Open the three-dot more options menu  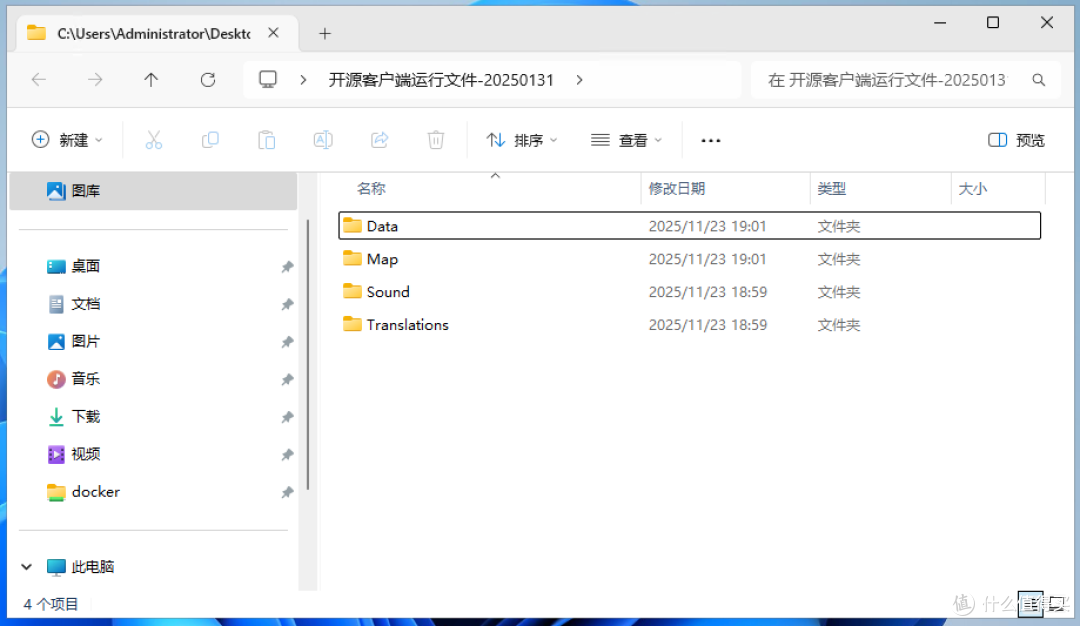pos(711,140)
